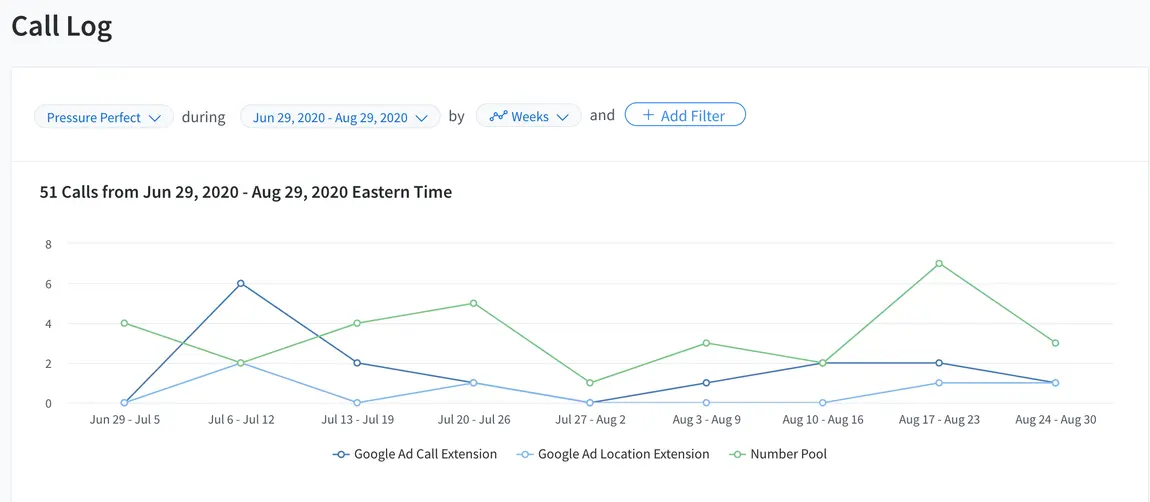This screenshot has width=1150, height=502.
Task: Select Google Ad Location Extension point at Aug 3 - Aug 9
Action: 706,403
